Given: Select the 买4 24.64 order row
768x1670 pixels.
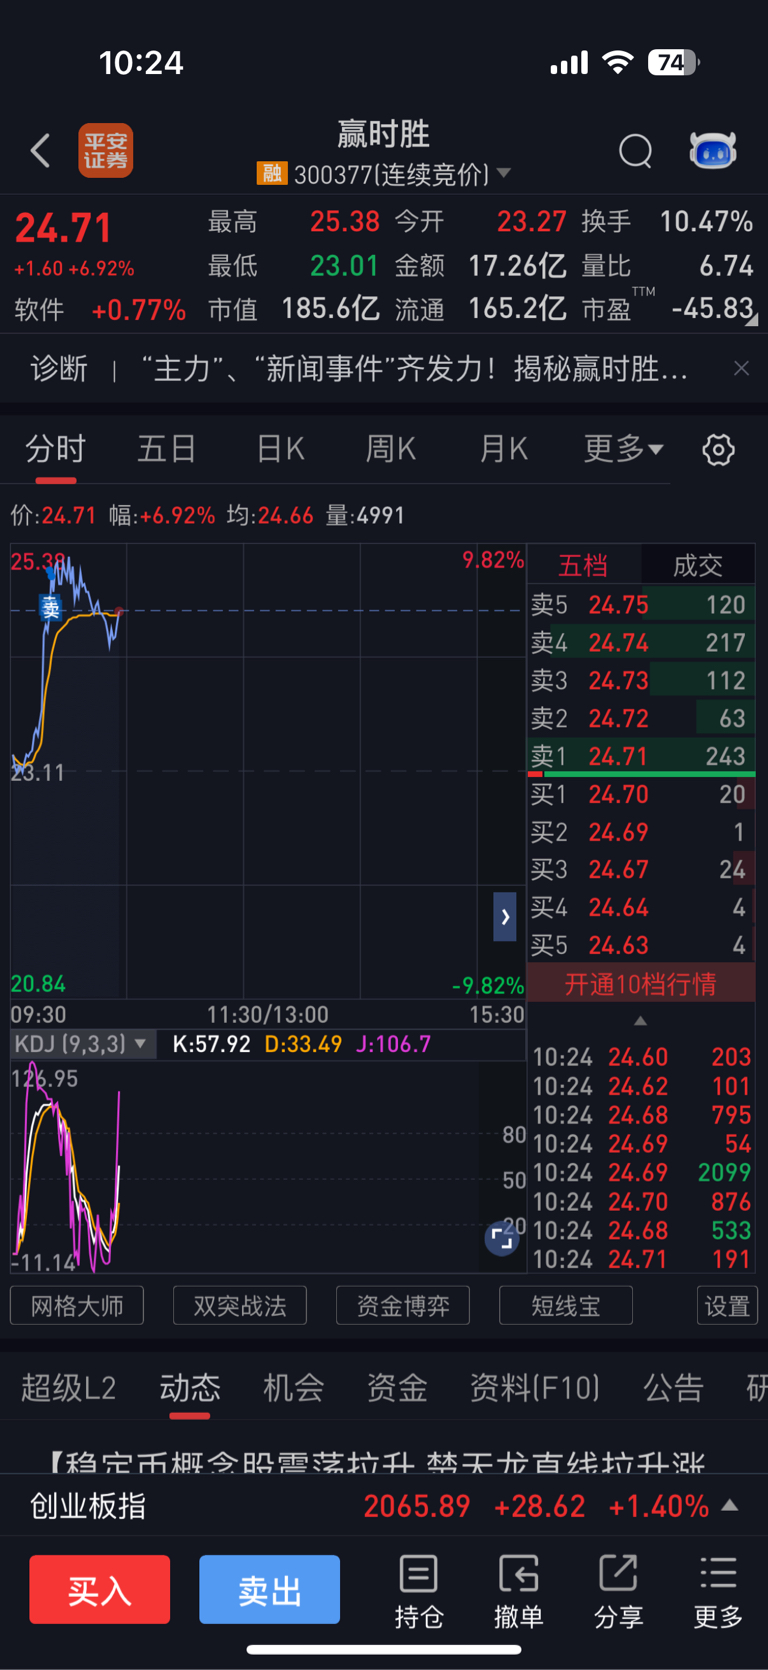Looking at the screenshot, I should [641, 908].
